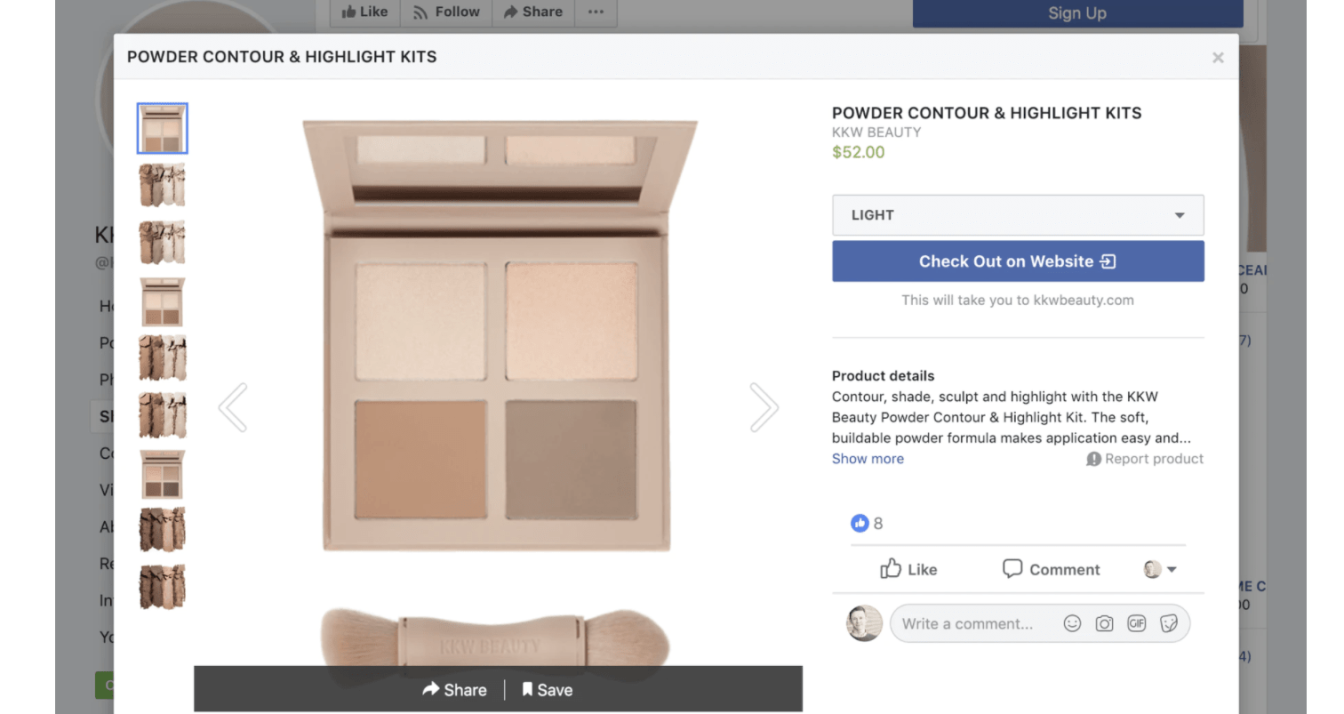
Task: Select the last thumbnail in the strip
Action: (162, 586)
